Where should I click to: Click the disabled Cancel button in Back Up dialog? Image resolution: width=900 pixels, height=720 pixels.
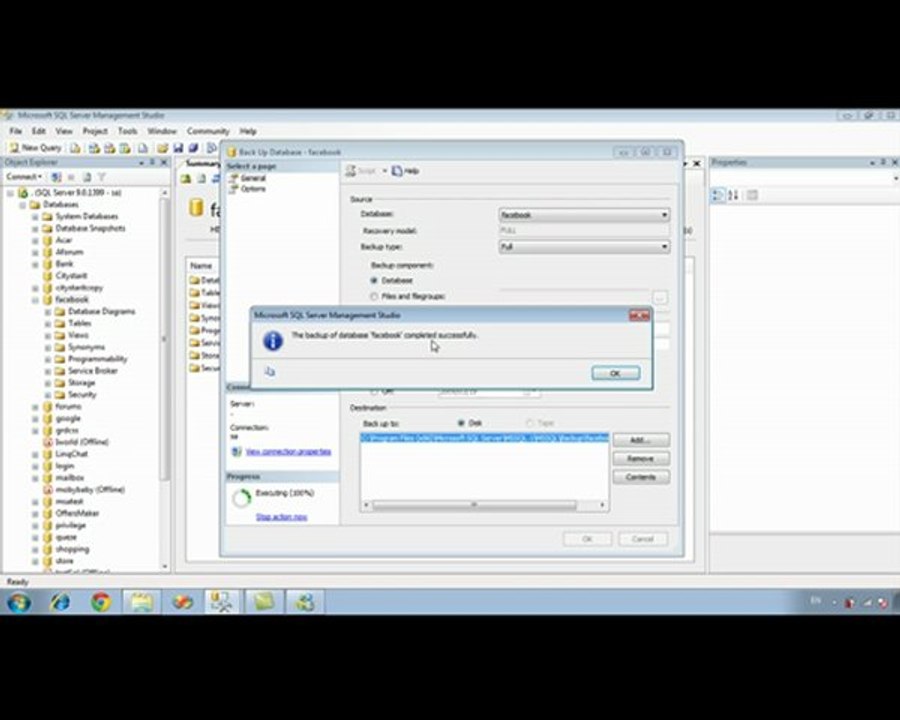point(642,539)
